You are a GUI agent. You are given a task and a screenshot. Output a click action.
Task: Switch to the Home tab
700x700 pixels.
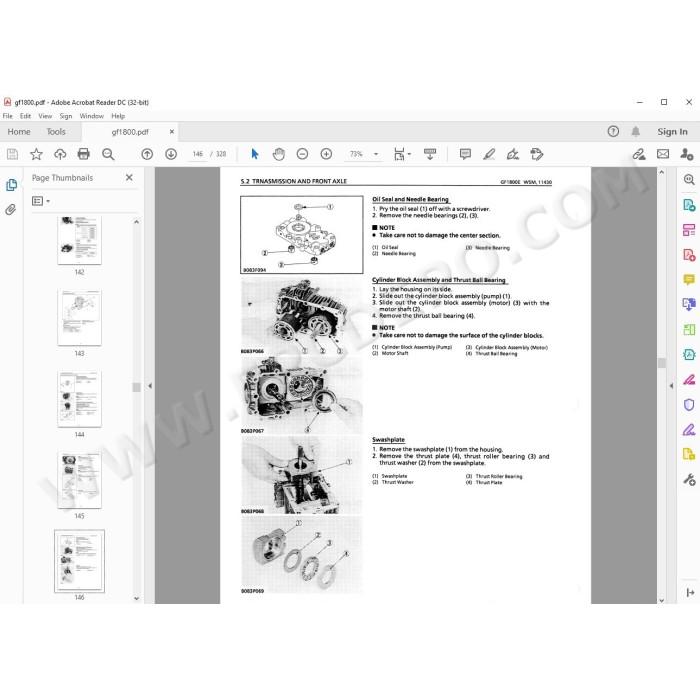[19, 132]
